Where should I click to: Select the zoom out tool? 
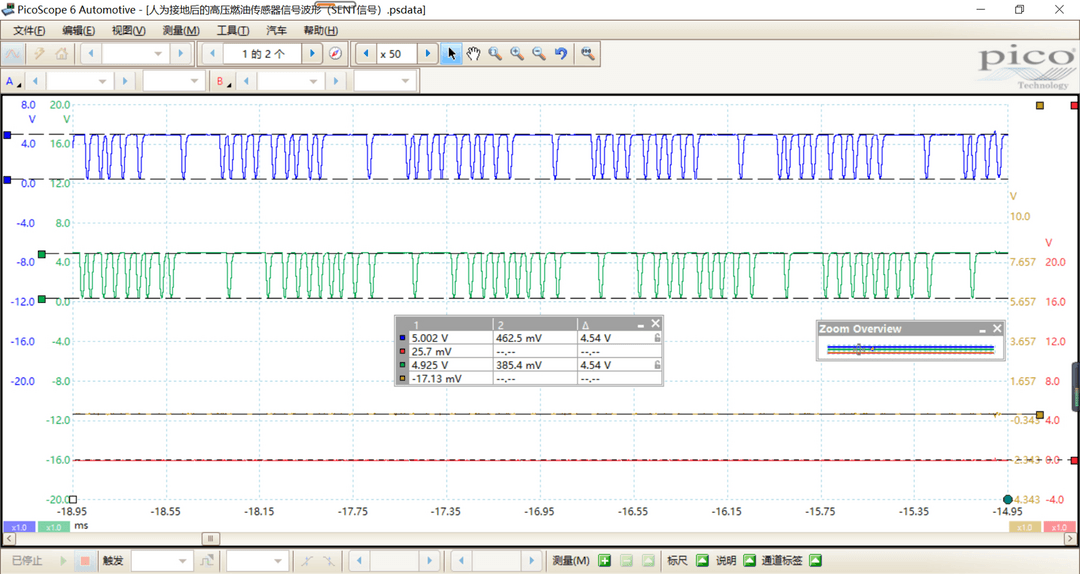tap(539, 54)
